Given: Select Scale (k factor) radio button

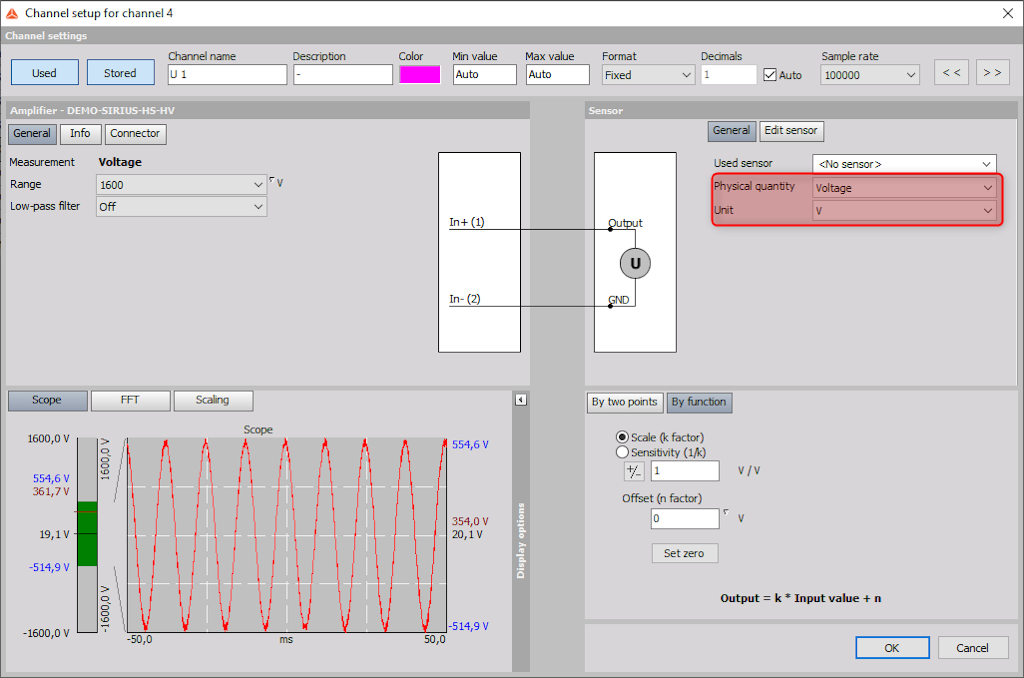Looking at the screenshot, I should pyautogui.click(x=622, y=437).
